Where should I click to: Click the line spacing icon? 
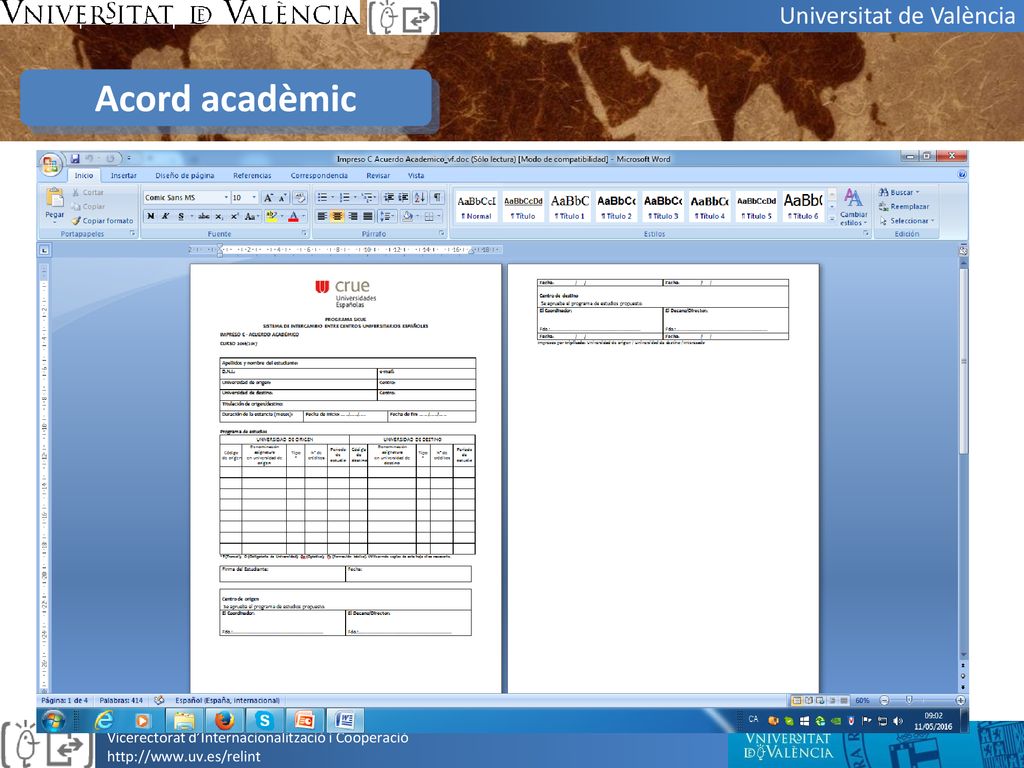[x=385, y=216]
